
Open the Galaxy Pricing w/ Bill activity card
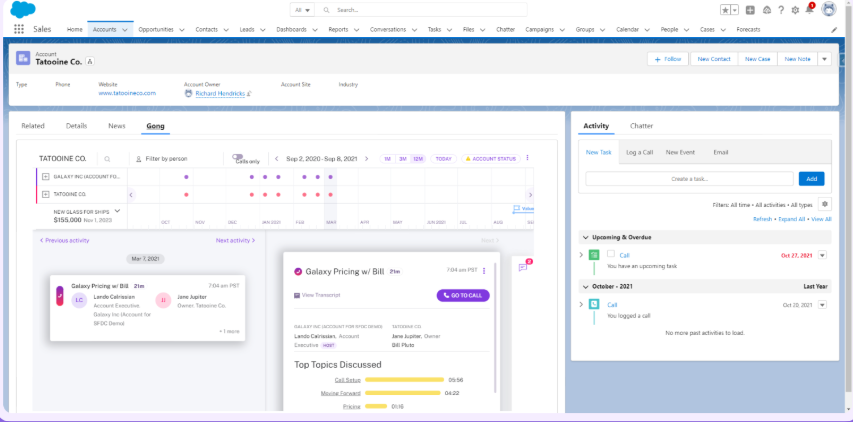pos(147,307)
